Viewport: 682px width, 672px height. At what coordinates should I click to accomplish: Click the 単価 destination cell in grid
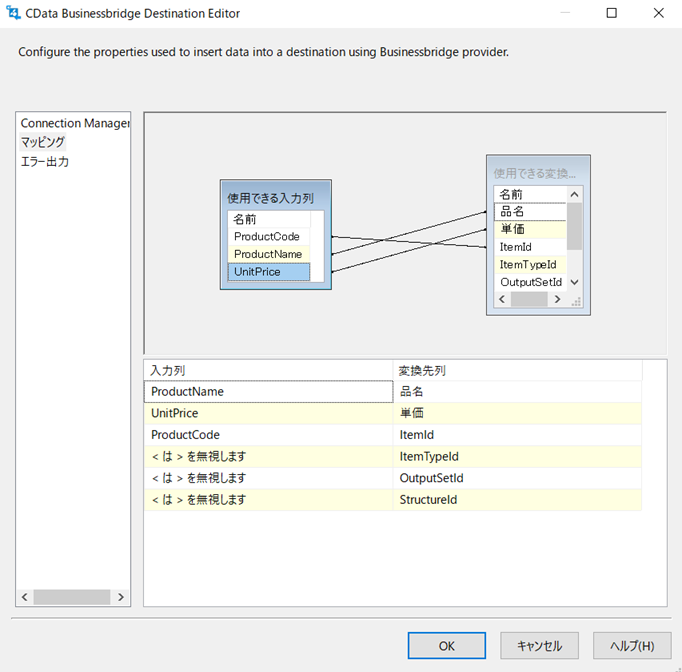(518, 413)
